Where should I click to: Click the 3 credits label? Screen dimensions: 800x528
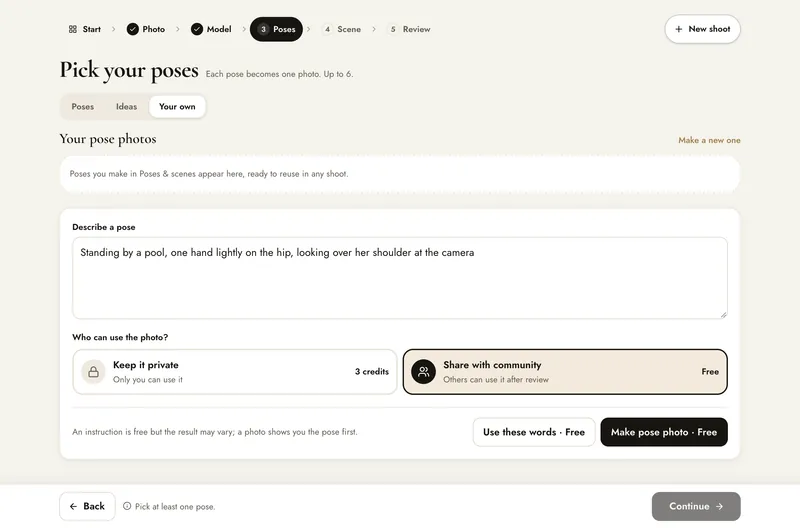pyautogui.click(x=372, y=372)
